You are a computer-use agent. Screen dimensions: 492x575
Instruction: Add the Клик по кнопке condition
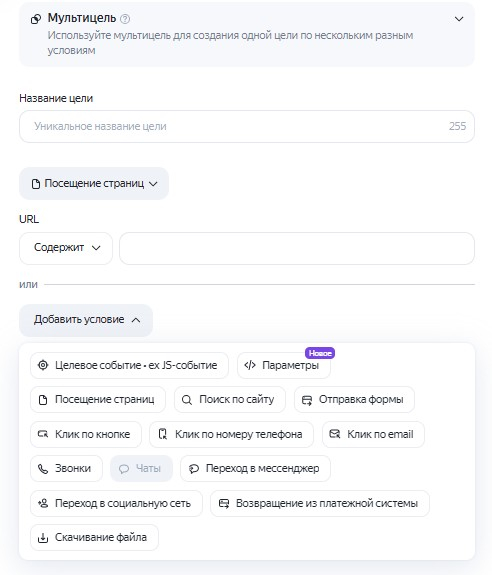click(86, 434)
